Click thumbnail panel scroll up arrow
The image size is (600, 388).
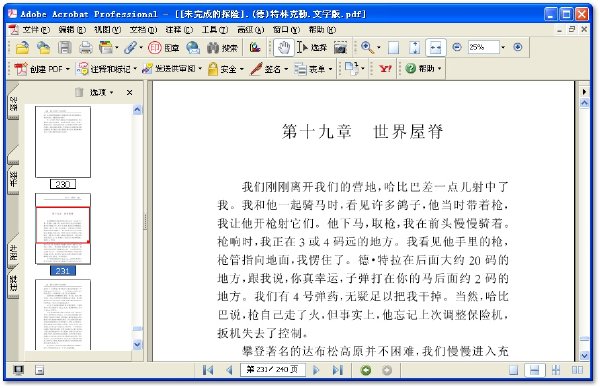(x=137, y=110)
